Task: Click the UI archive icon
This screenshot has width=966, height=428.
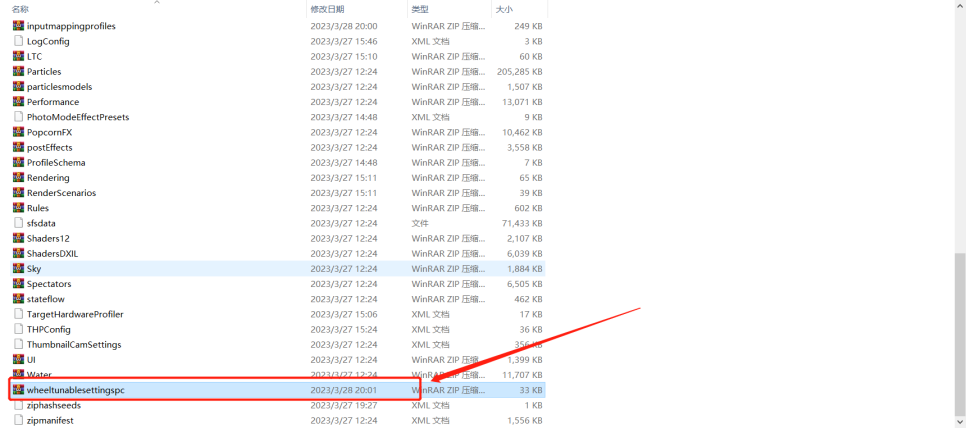Action: pyautogui.click(x=18, y=359)
